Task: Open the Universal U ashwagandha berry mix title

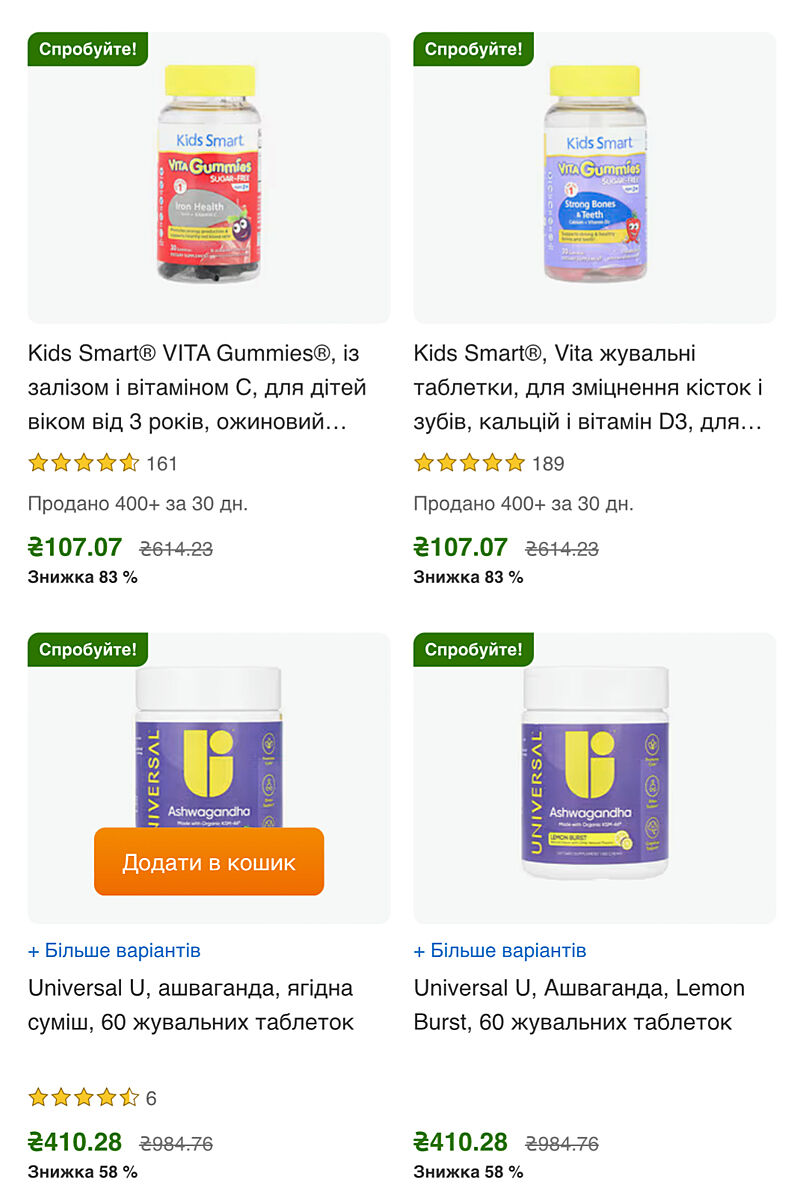Action: [191, 1005]
